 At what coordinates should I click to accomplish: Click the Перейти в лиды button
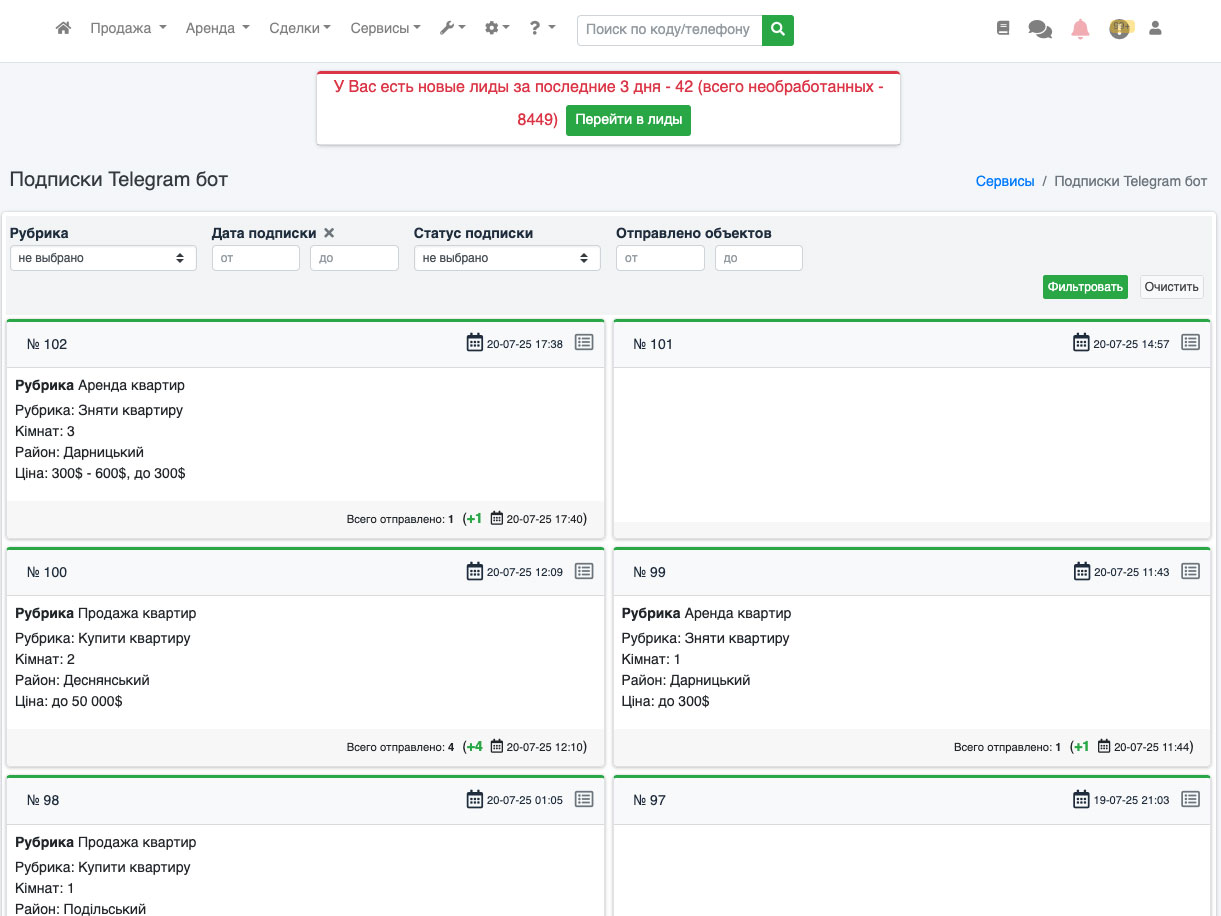tap(628, 120)
